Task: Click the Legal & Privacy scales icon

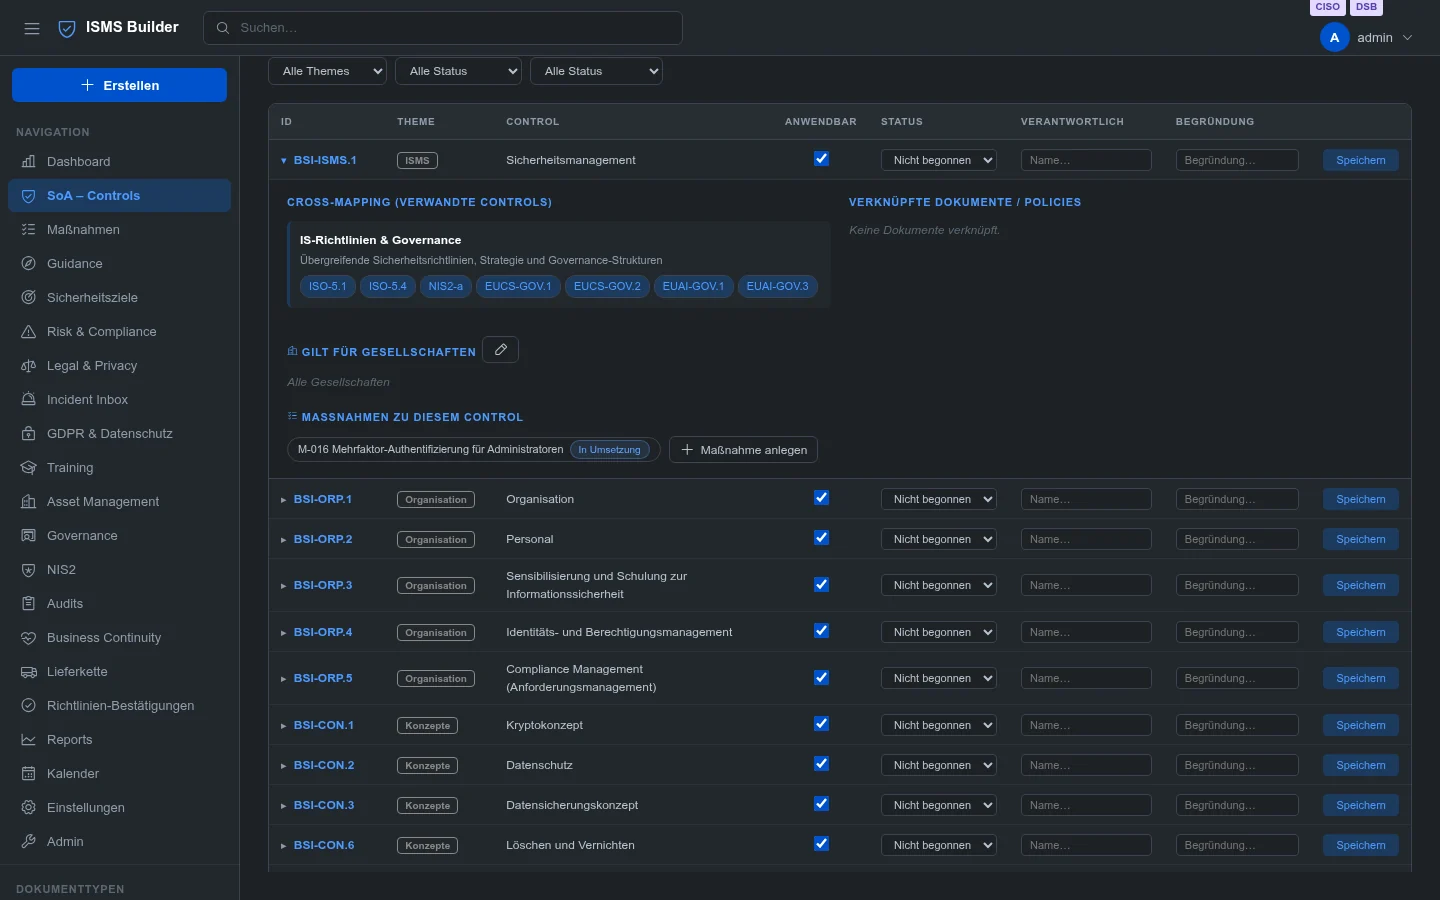Action: point(28,366)
